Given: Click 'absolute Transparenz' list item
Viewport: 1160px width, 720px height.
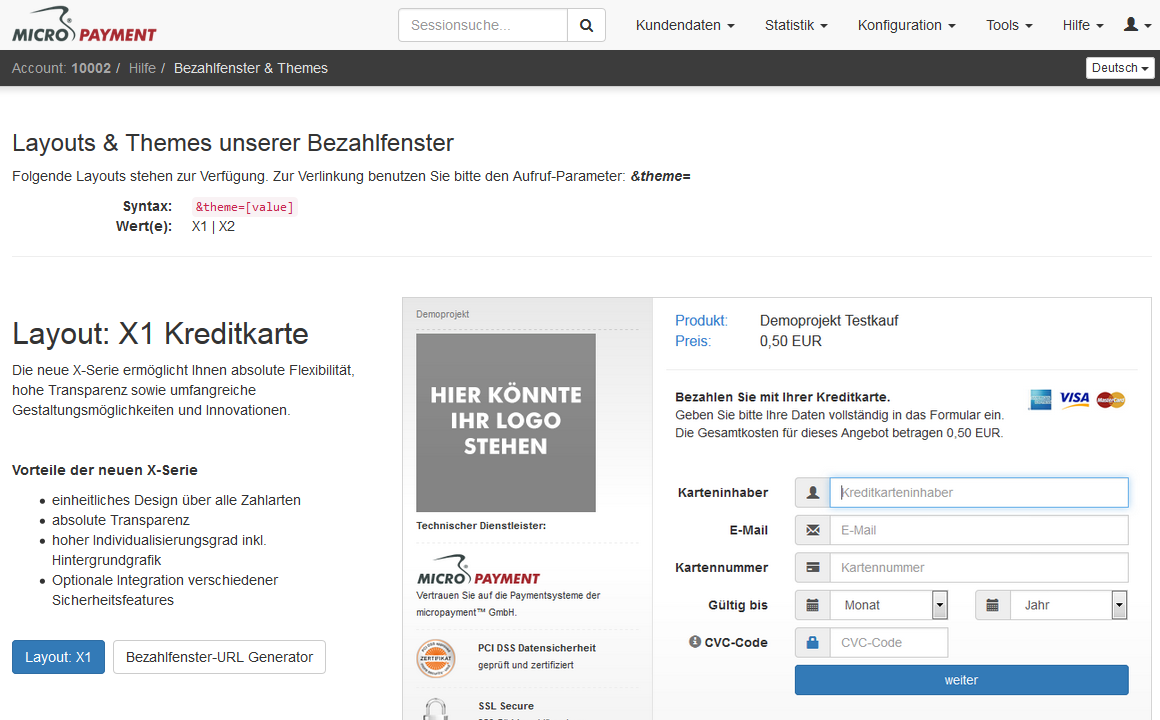Looking at the screenshot, I should [121, 520].
